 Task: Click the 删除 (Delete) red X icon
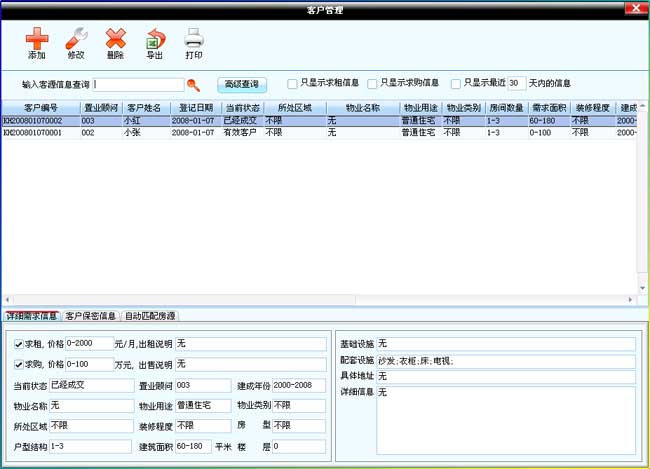point(116,39)
